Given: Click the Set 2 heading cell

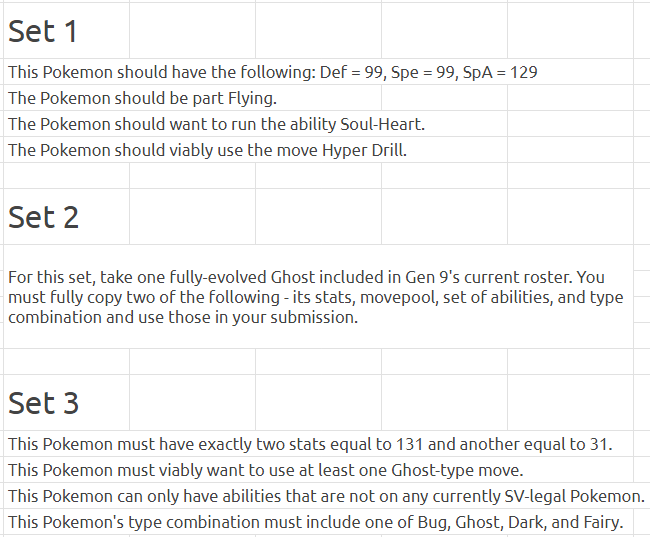Looking at the screenshot, I should (x=66, y=216).
